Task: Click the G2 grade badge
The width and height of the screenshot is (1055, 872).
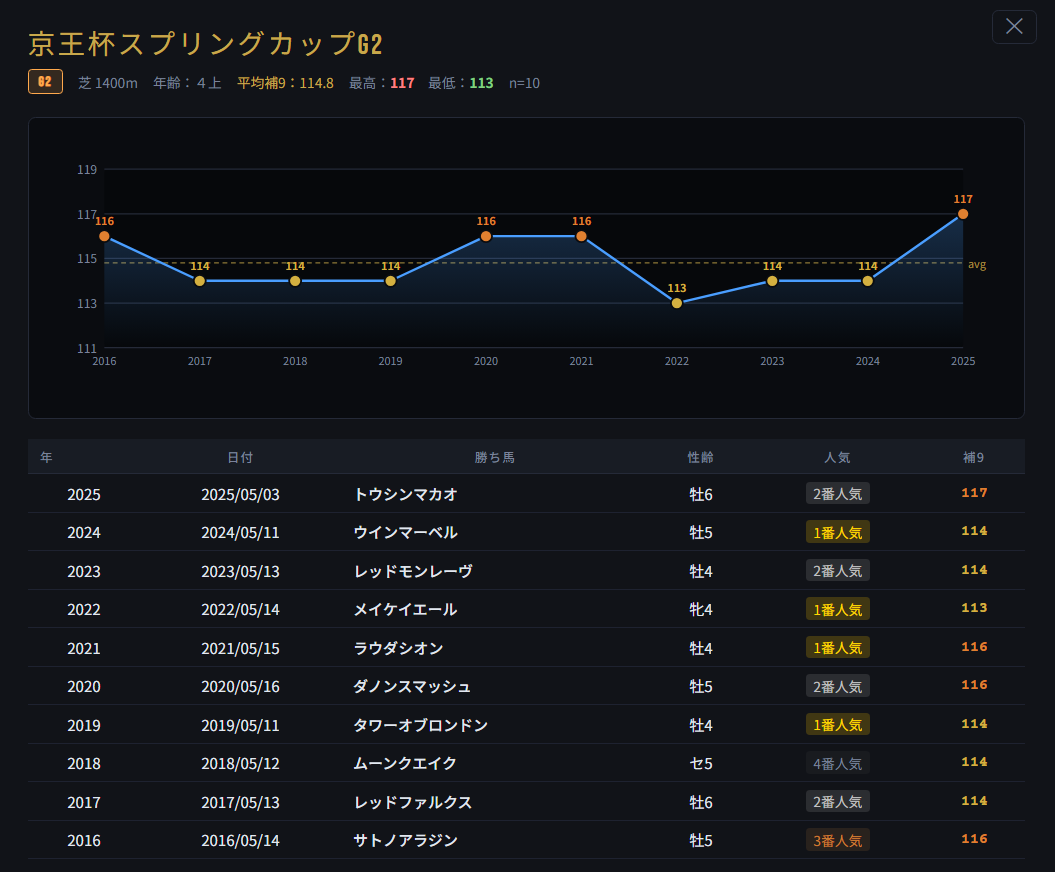Action: point(45,82)
